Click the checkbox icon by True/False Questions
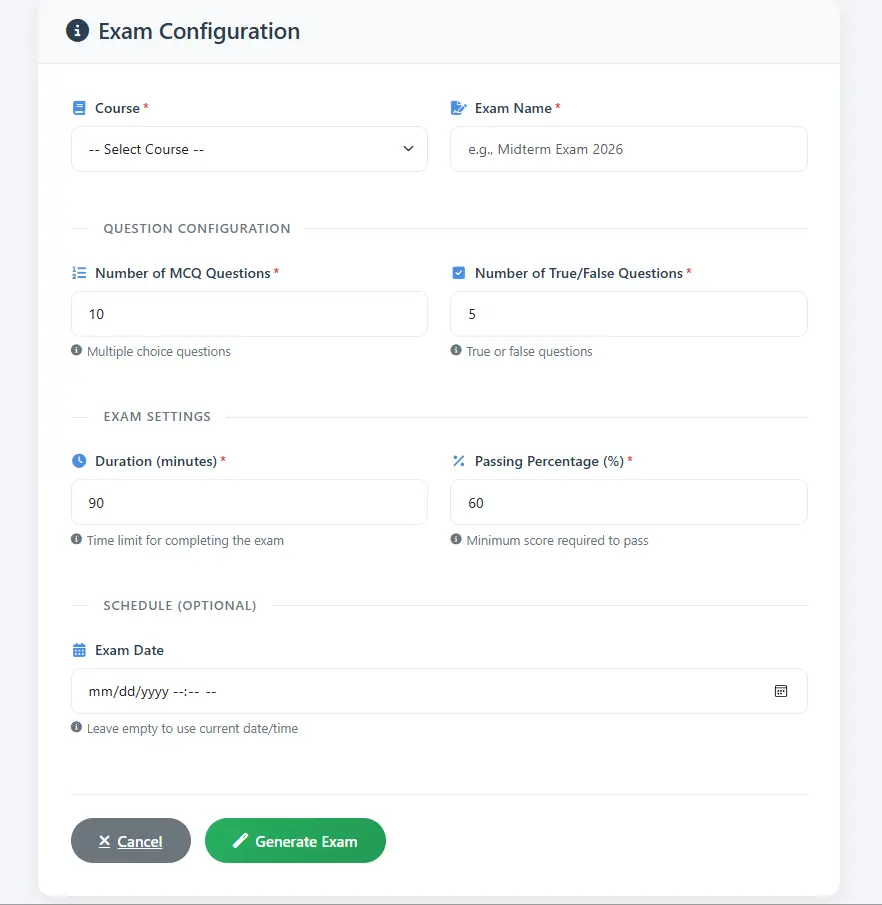The width and height of the screenshot is (882, 905). pyautogui.click(x=459, y=273)
